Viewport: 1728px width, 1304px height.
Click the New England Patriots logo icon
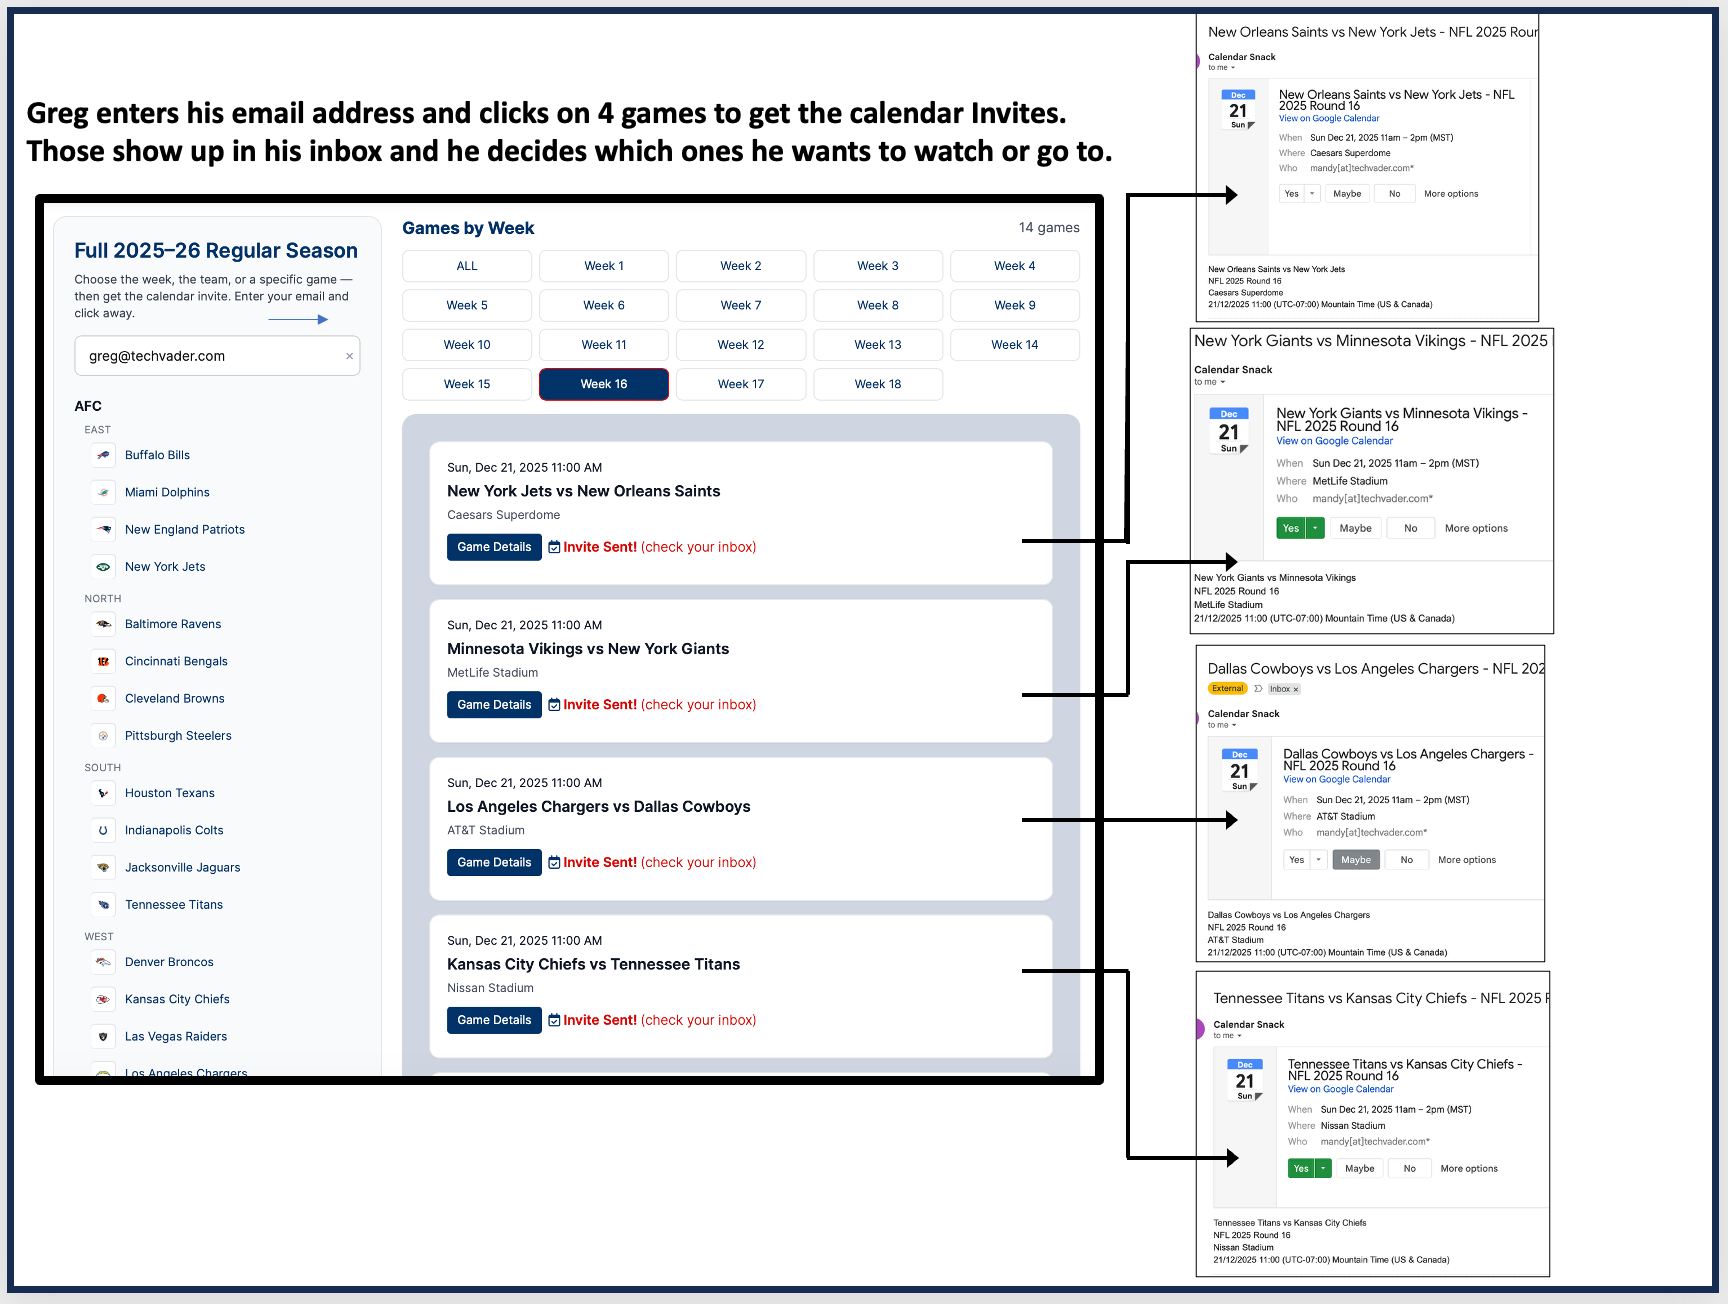point(103,529)
